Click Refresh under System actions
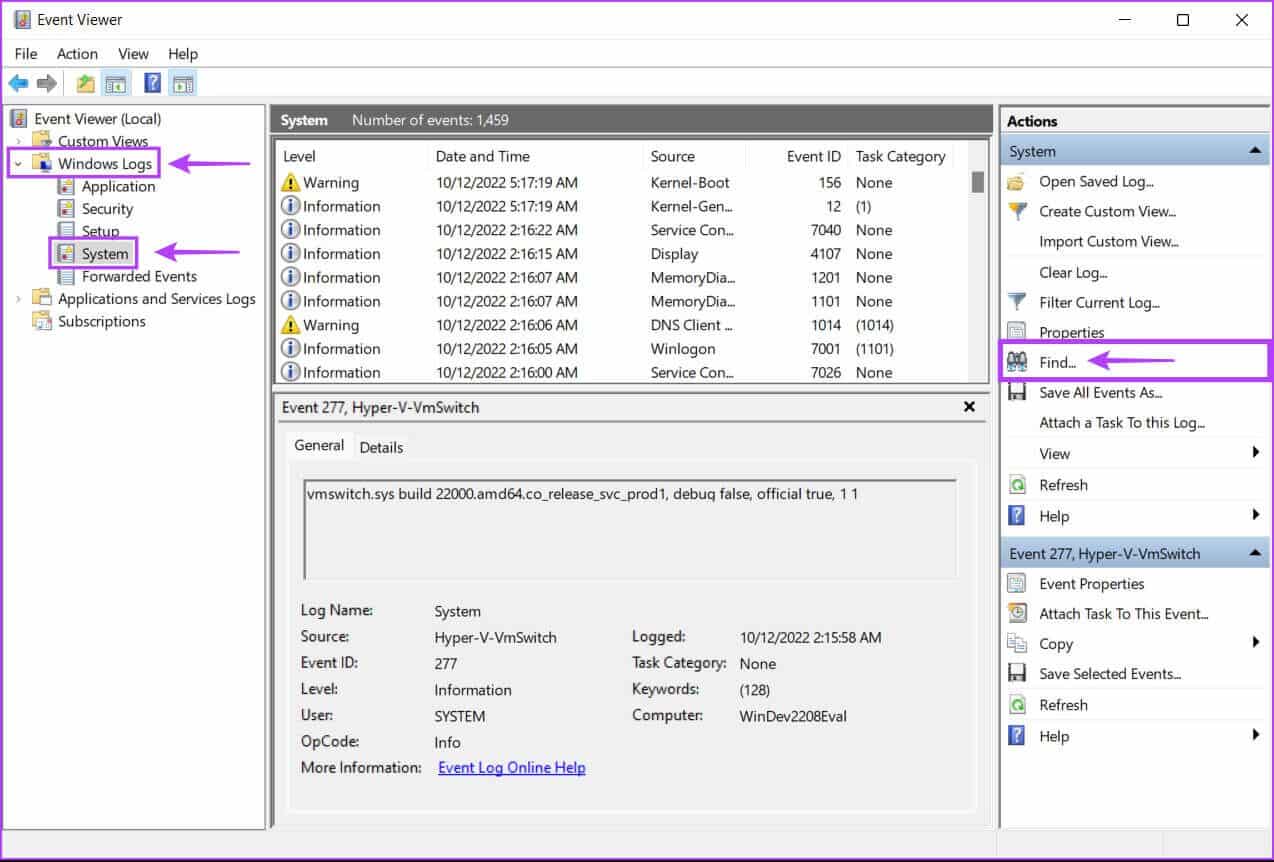This screenshot has height=862, width=1274. point(1063,485)
